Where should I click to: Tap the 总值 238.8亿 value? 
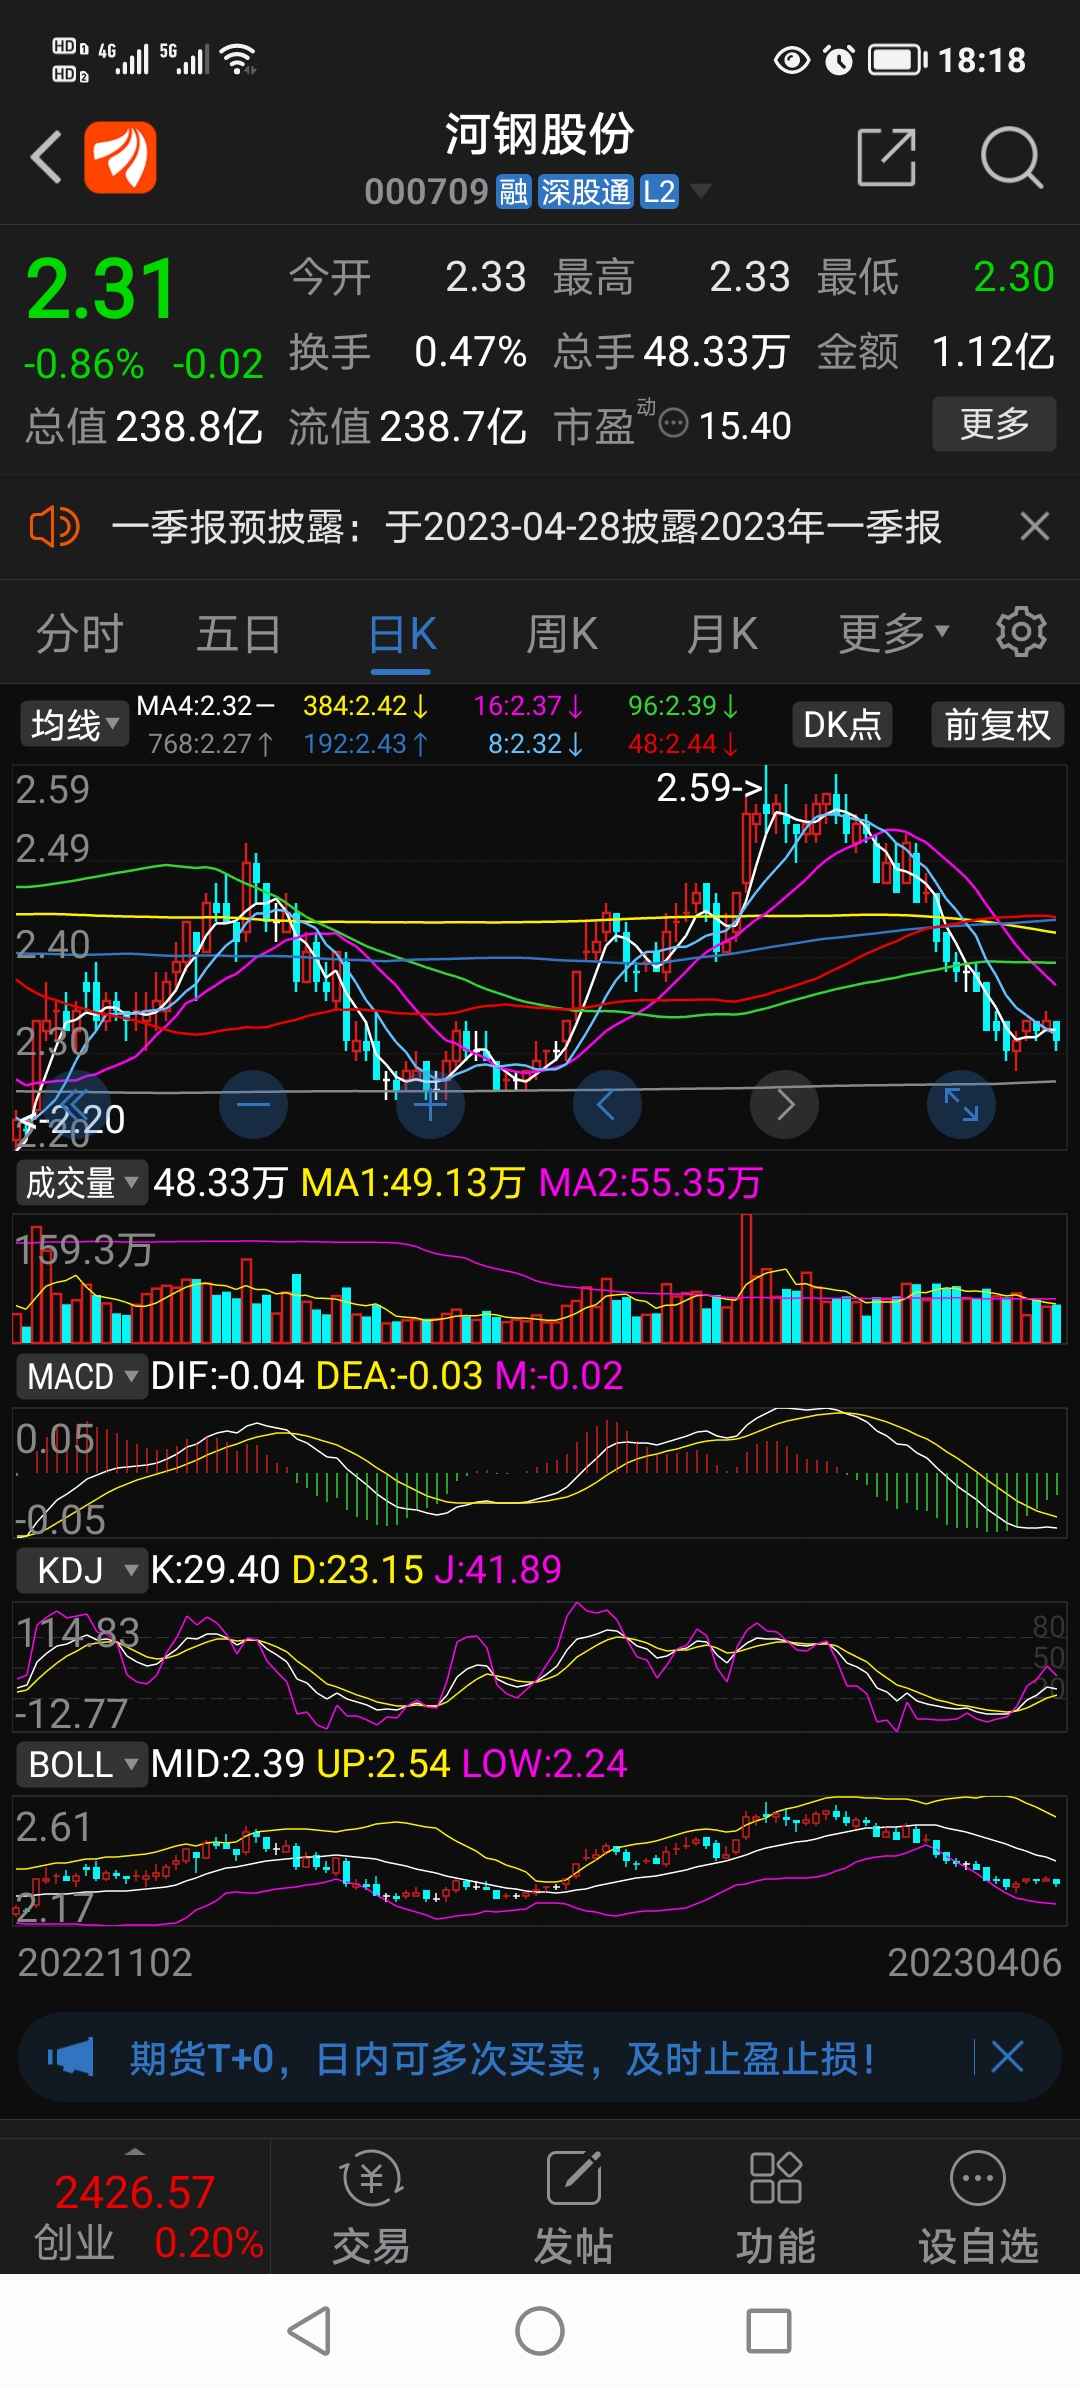(189, 426)
